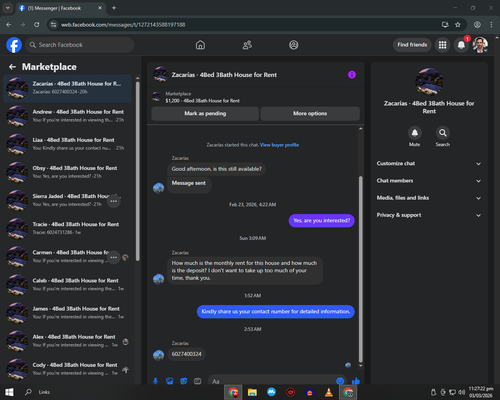Open the notifications bell icon

pyautogui.click(x=461, y=45)
